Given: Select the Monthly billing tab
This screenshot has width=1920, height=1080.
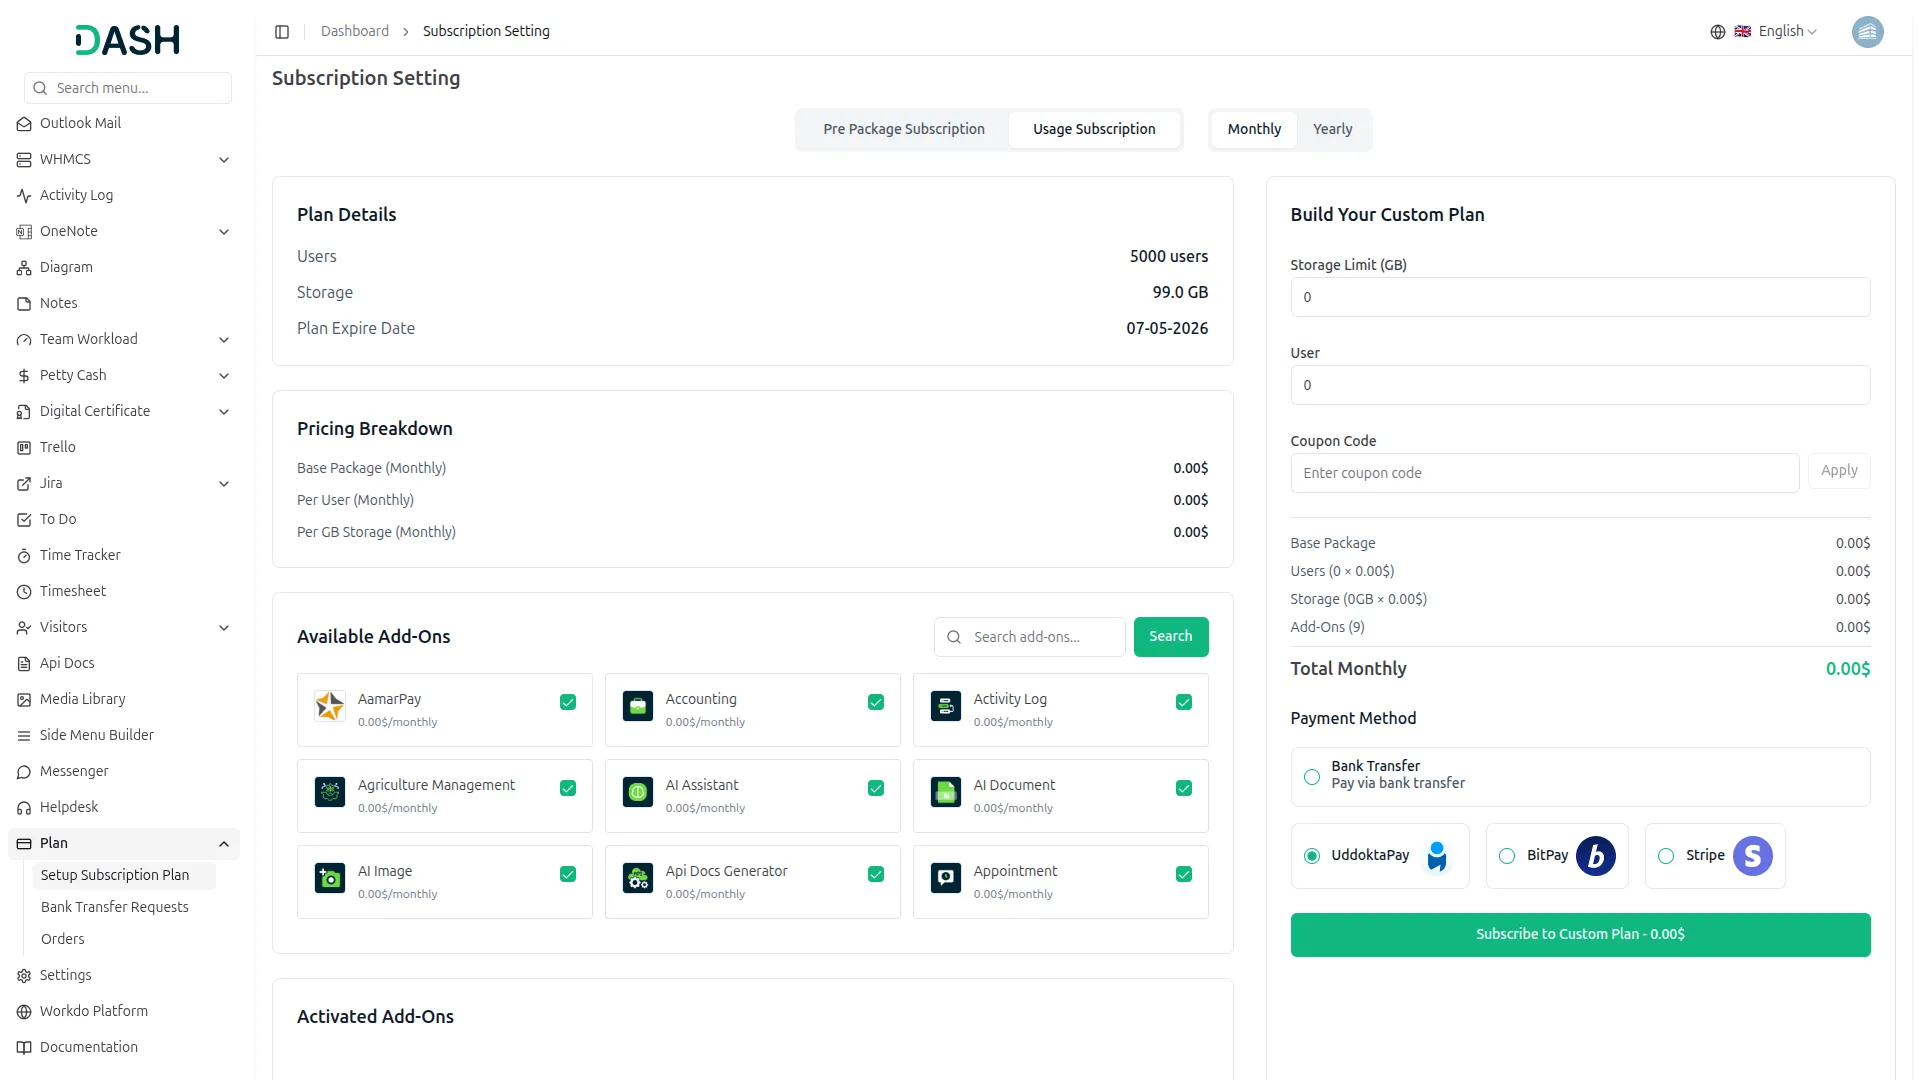Looking at the screenshot, I should click(1254, 129).
